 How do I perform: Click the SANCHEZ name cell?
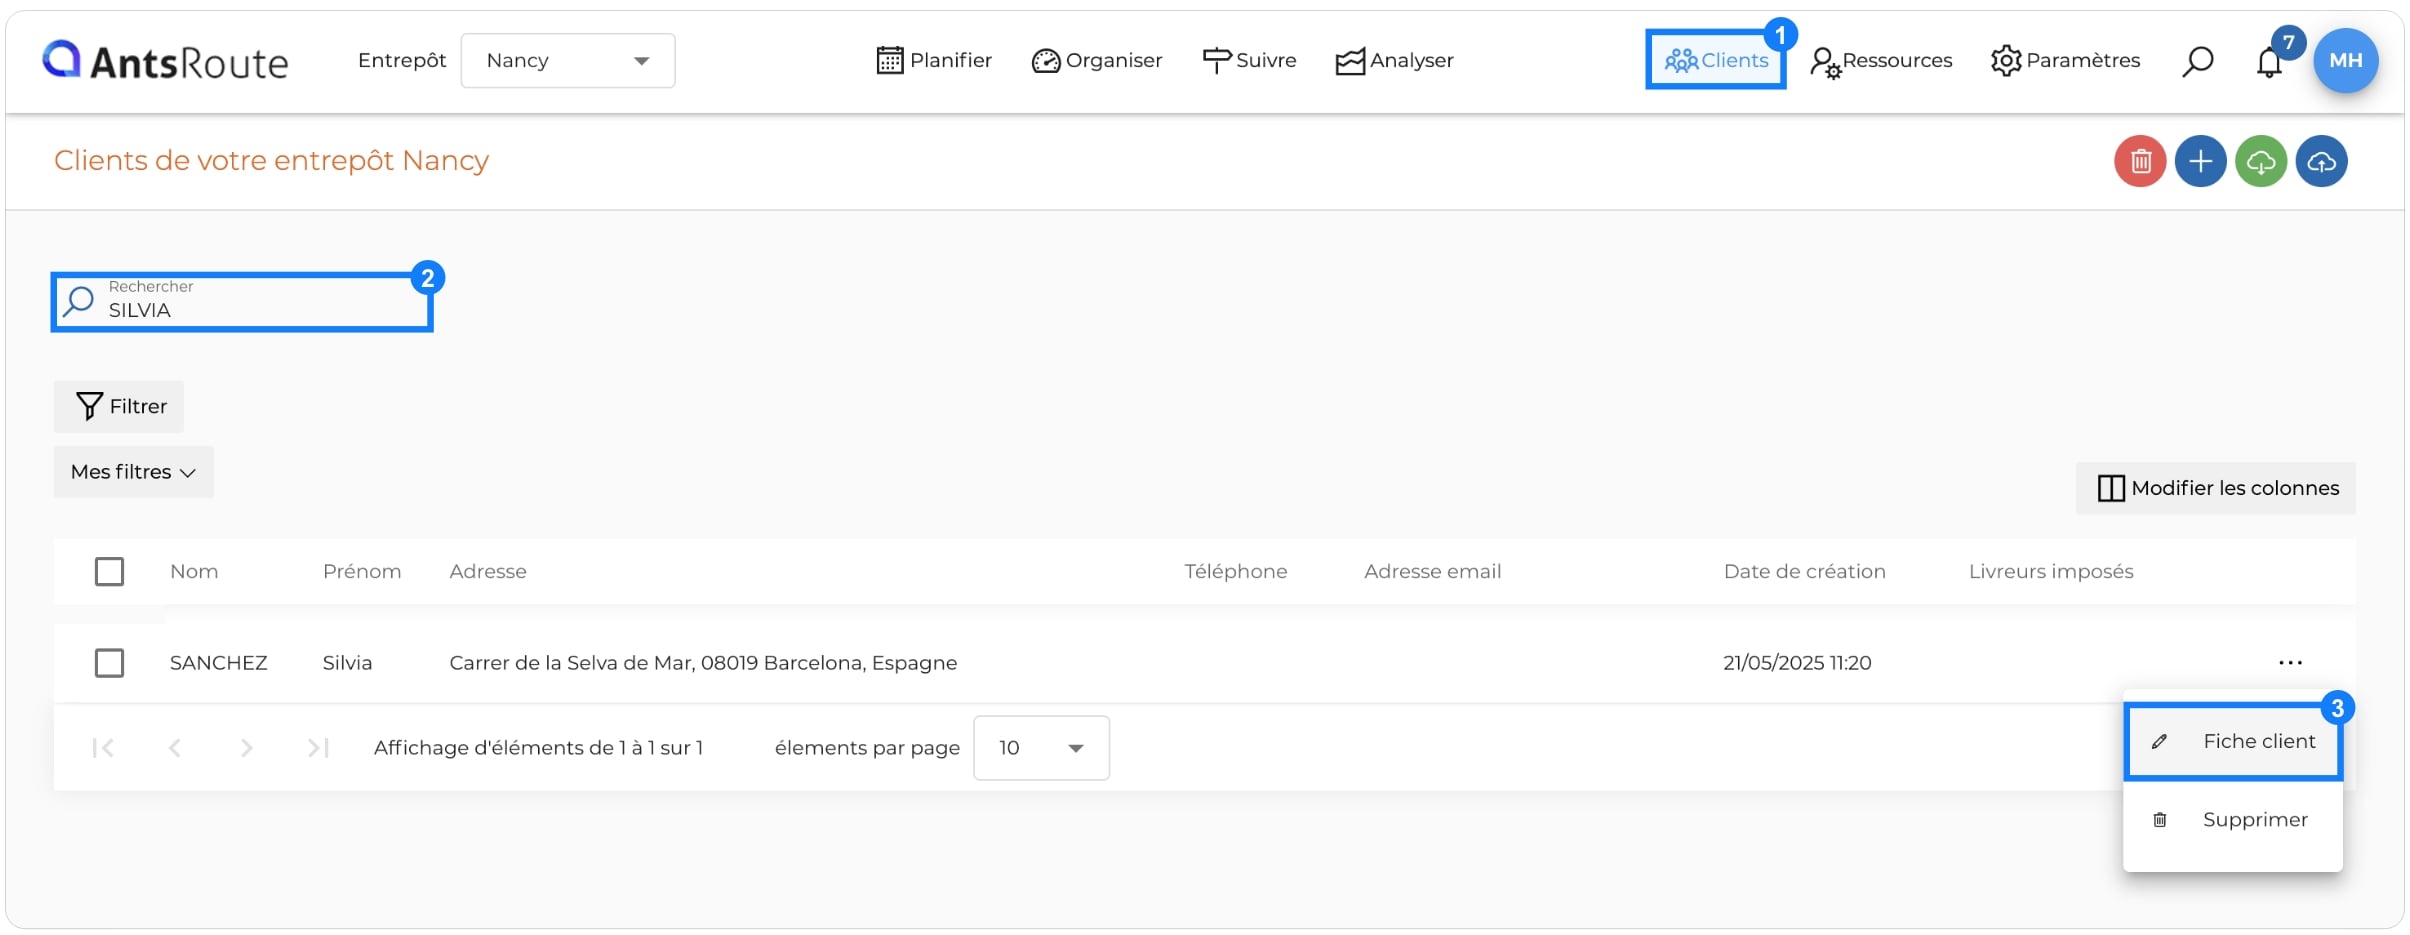(x=219, y=662)
